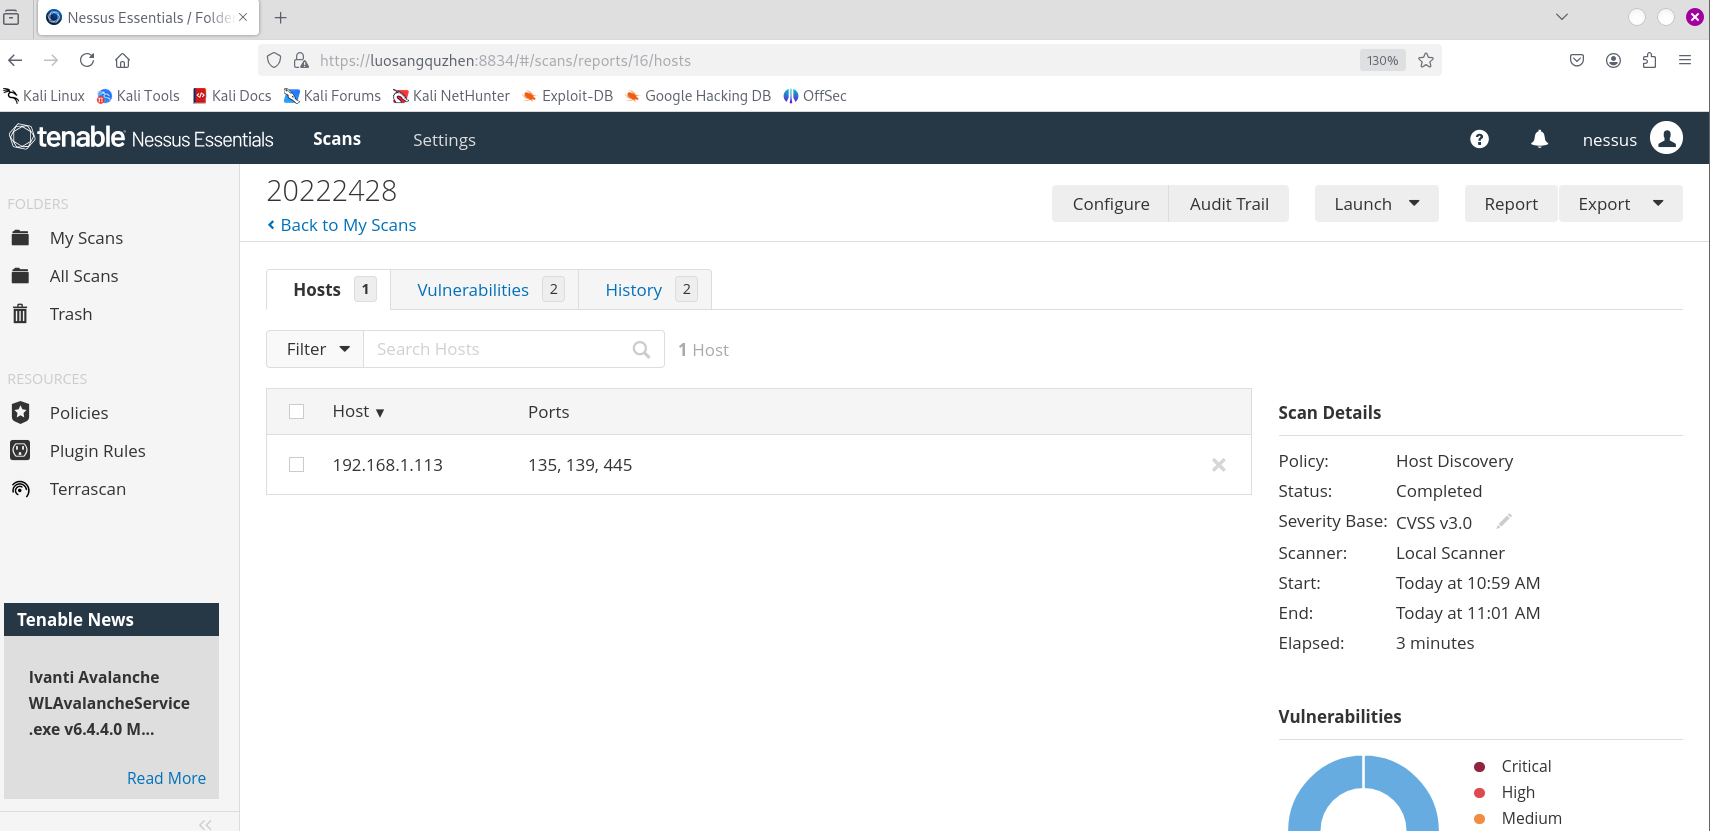Screen dimensions: 1710x831
Task: Remove host 192.168.1.113 with the X icon
Action: click(x=1218, y=465)
